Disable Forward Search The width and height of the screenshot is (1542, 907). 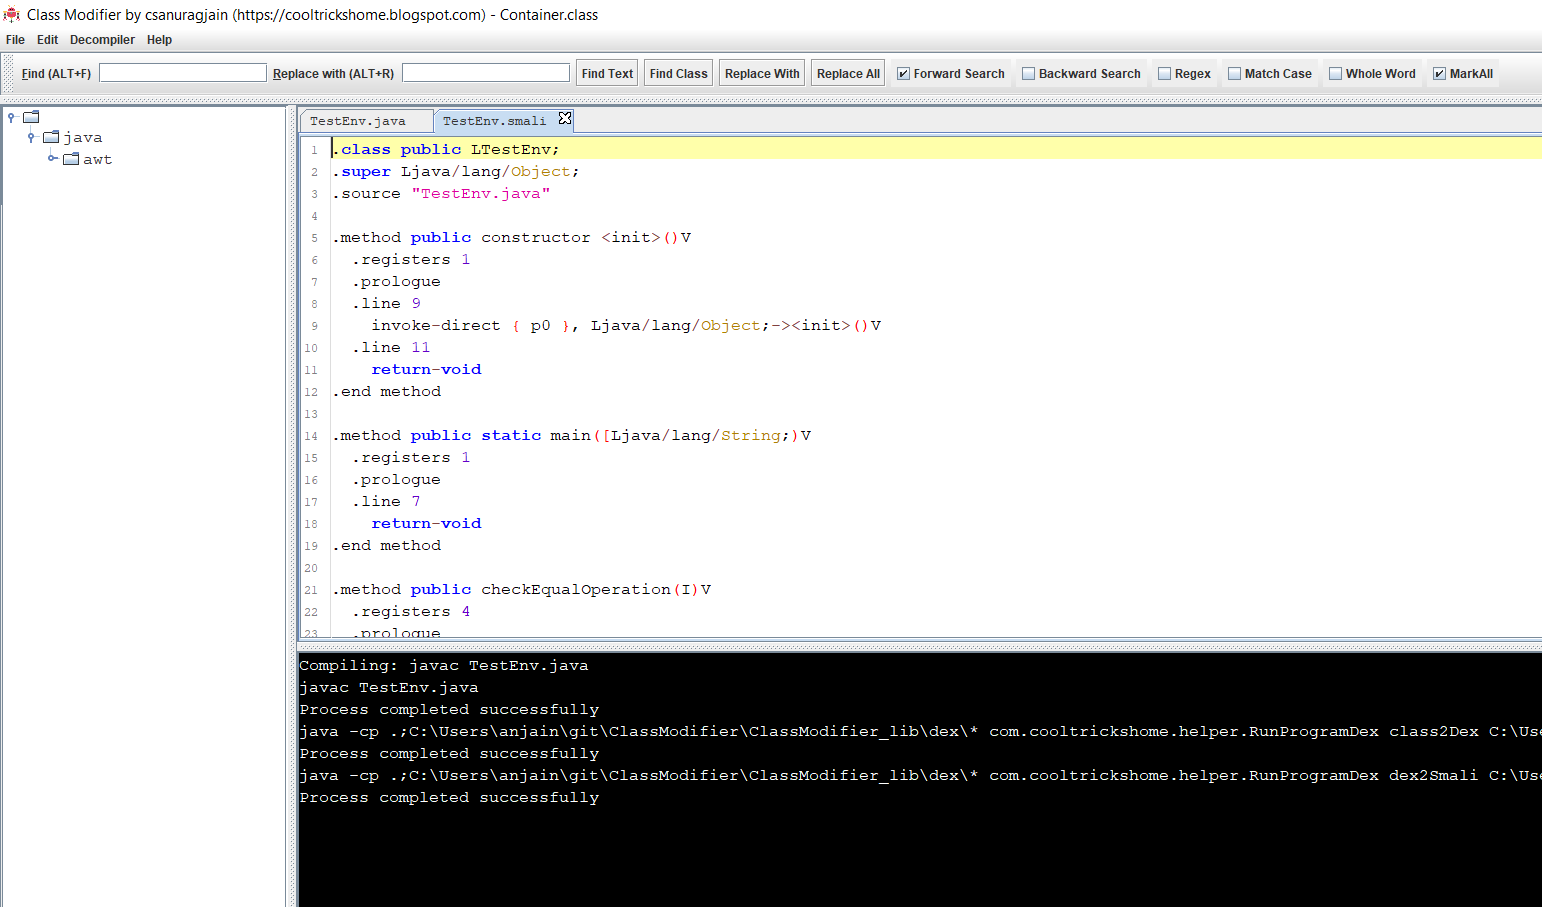click(x=904, y=73)
